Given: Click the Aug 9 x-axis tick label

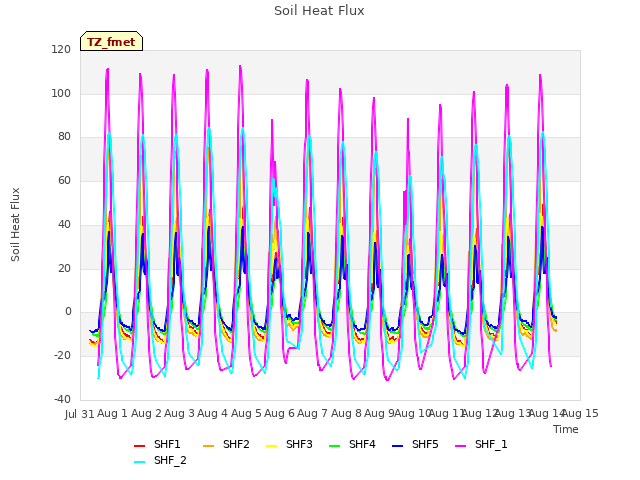Looking at the screenshot, I should 379,413.
